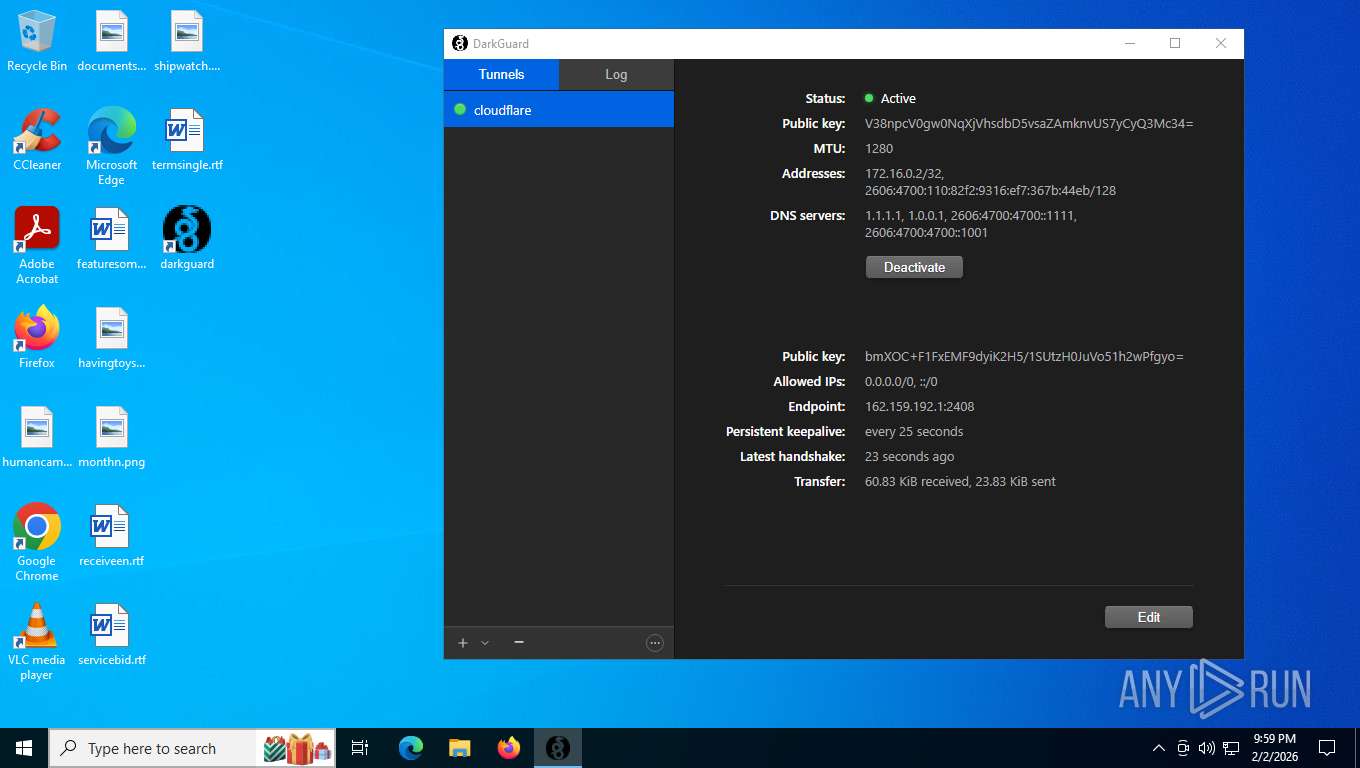The height and width of the screenshot is (768, 1360).
Task: Select the featuresom Word document icon
Action: (x=111, y=239)
